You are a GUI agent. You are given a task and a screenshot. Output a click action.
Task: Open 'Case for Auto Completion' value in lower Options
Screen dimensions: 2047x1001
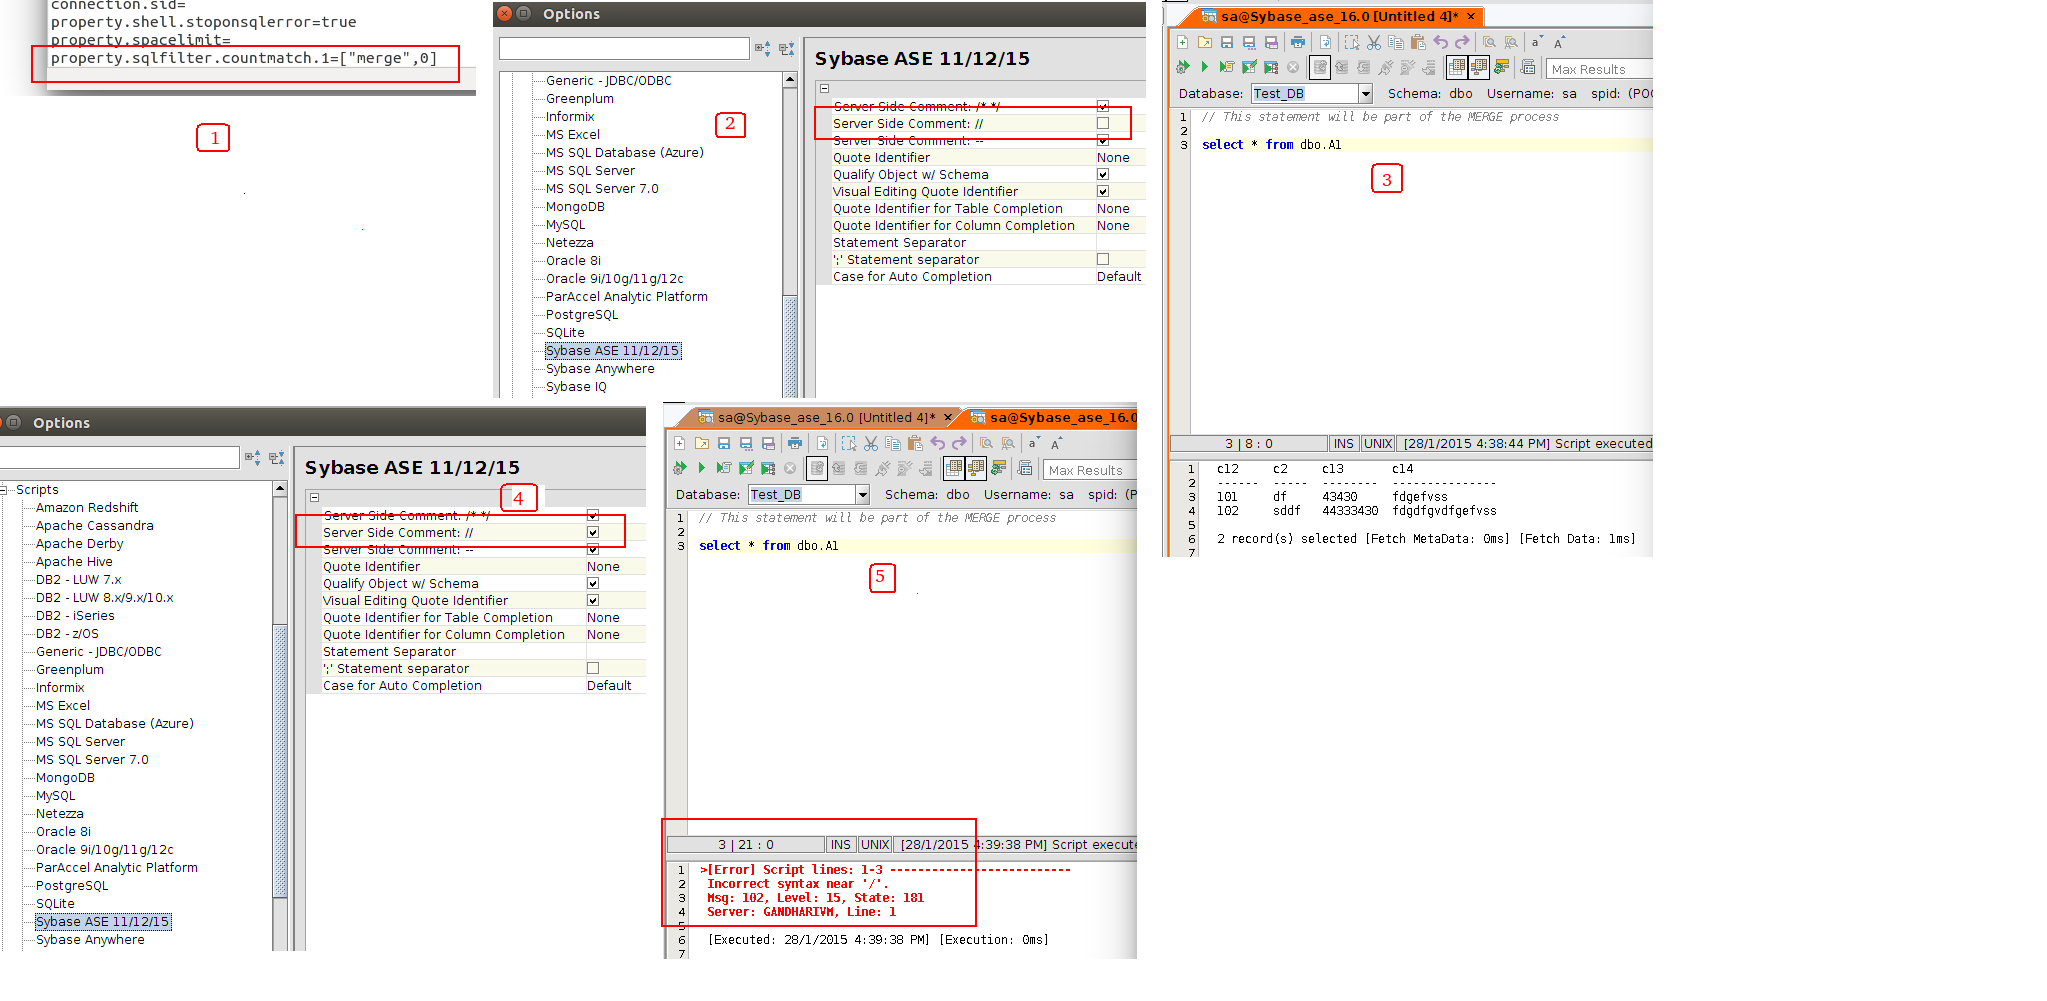tap(615, 685)
